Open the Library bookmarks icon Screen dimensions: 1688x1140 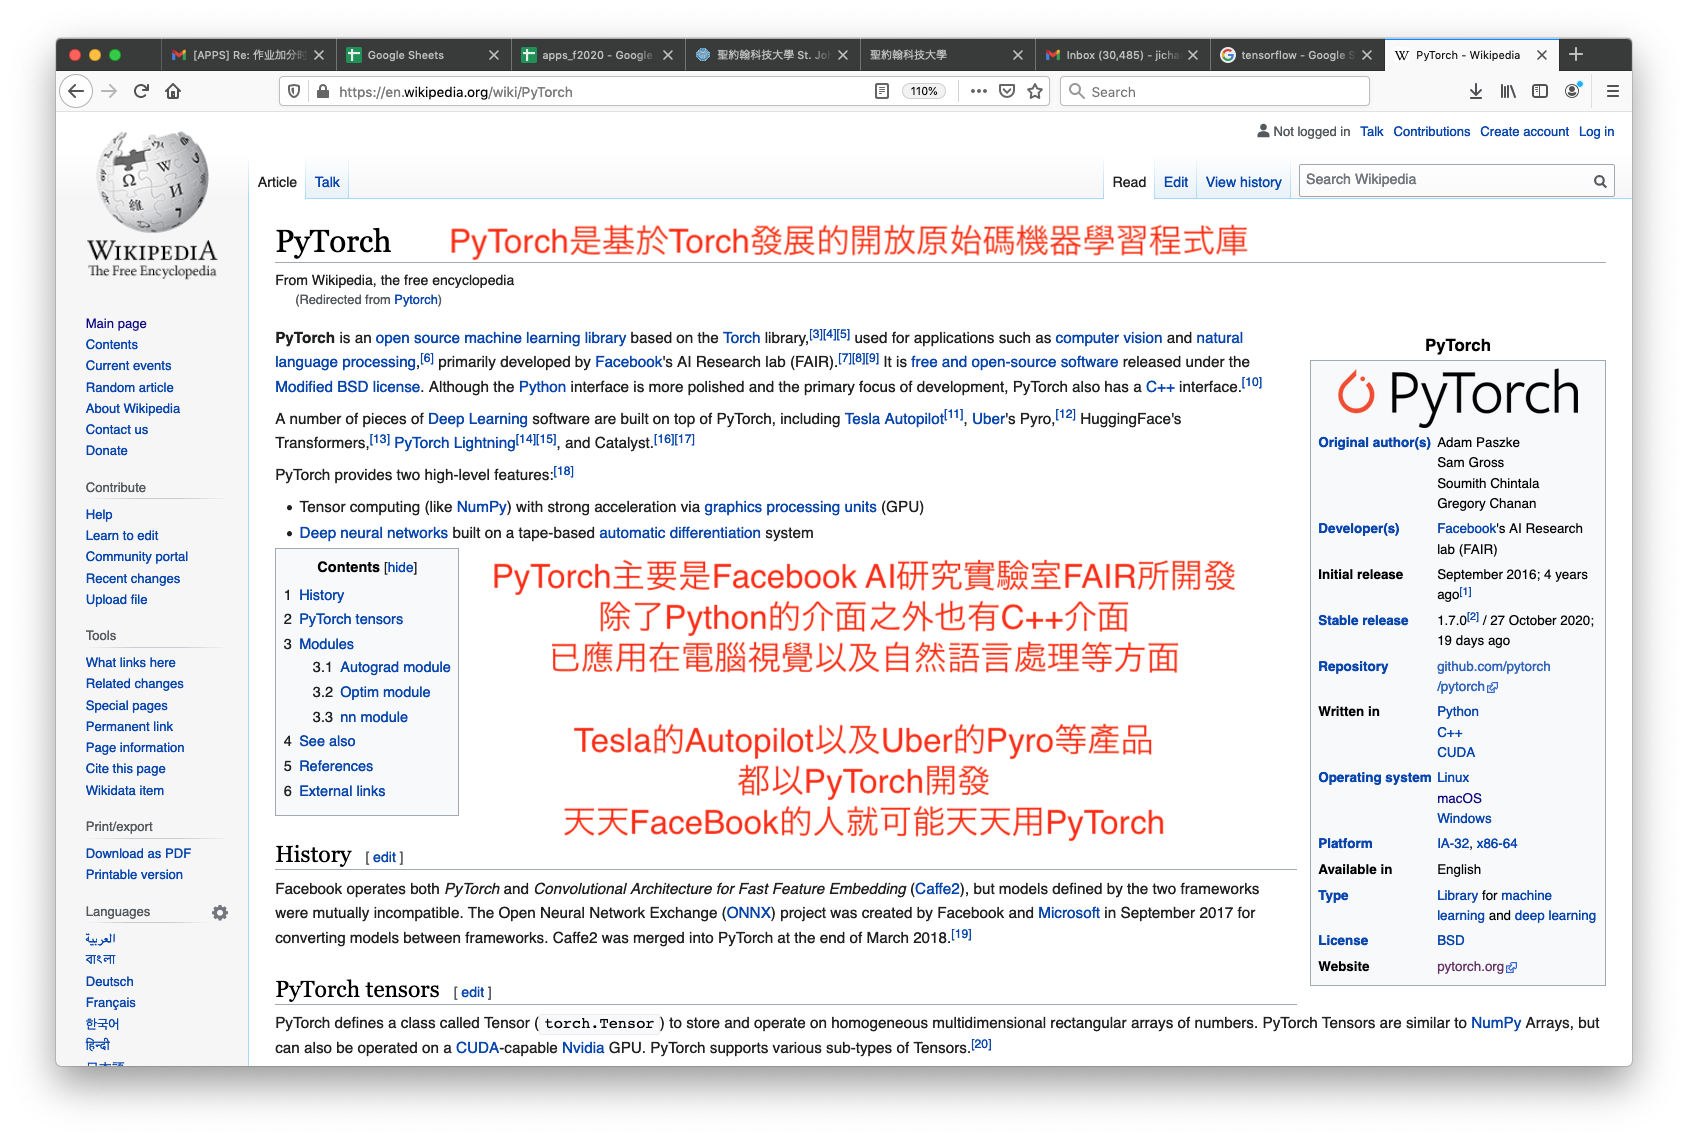[1508, 91]
